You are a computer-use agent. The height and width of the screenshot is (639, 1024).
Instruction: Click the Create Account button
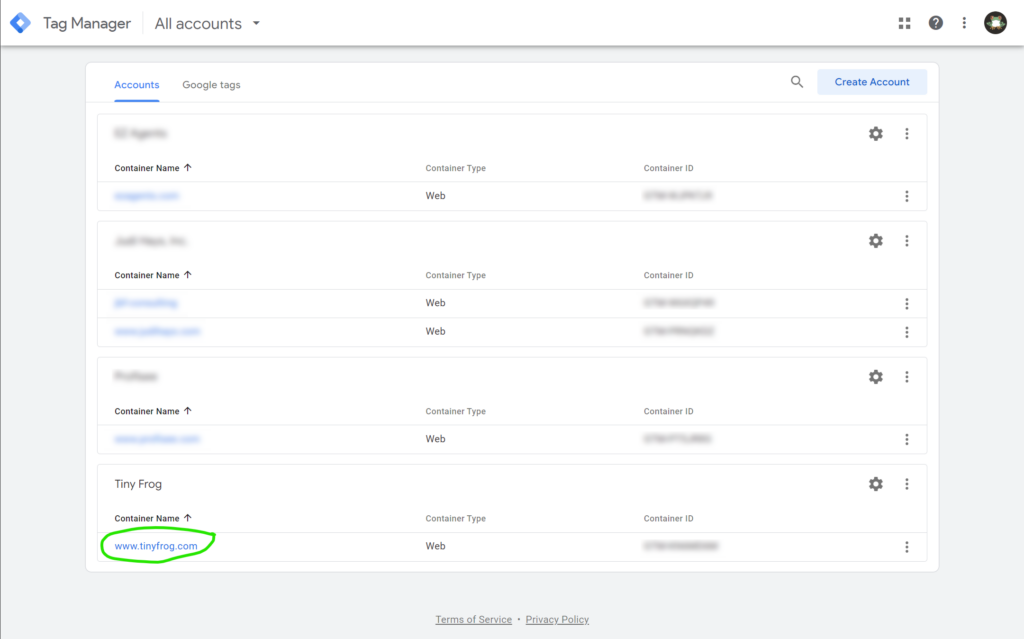[x=872, y=82]
